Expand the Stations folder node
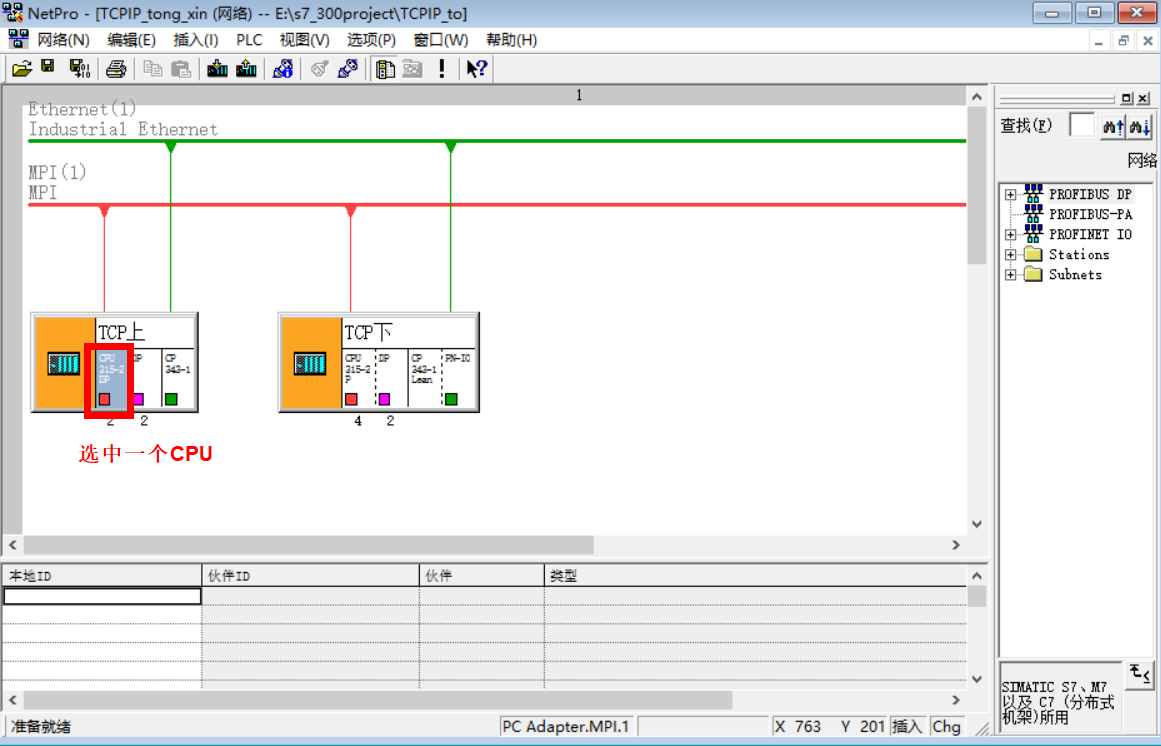Viewport: 1161px width, 746px height. pos(1011,255)
